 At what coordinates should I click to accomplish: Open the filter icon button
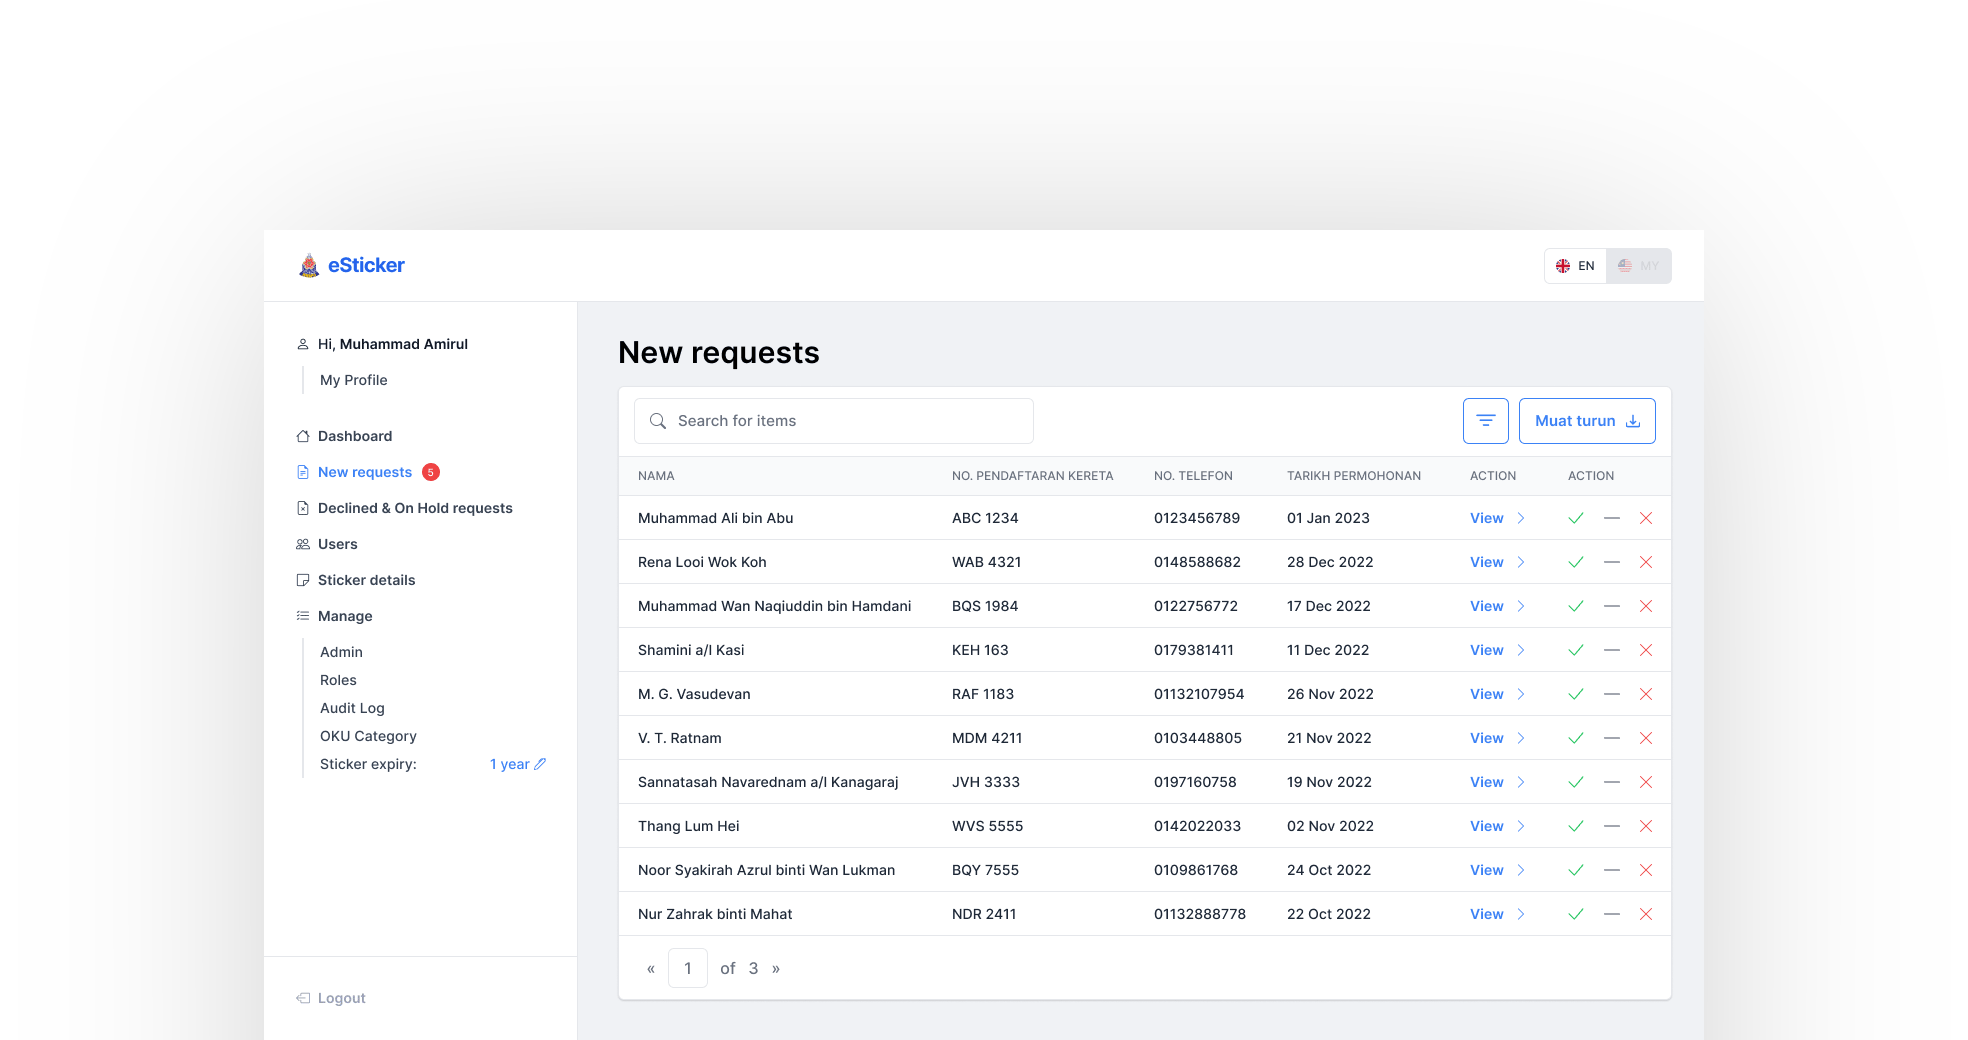[1485, 421]
